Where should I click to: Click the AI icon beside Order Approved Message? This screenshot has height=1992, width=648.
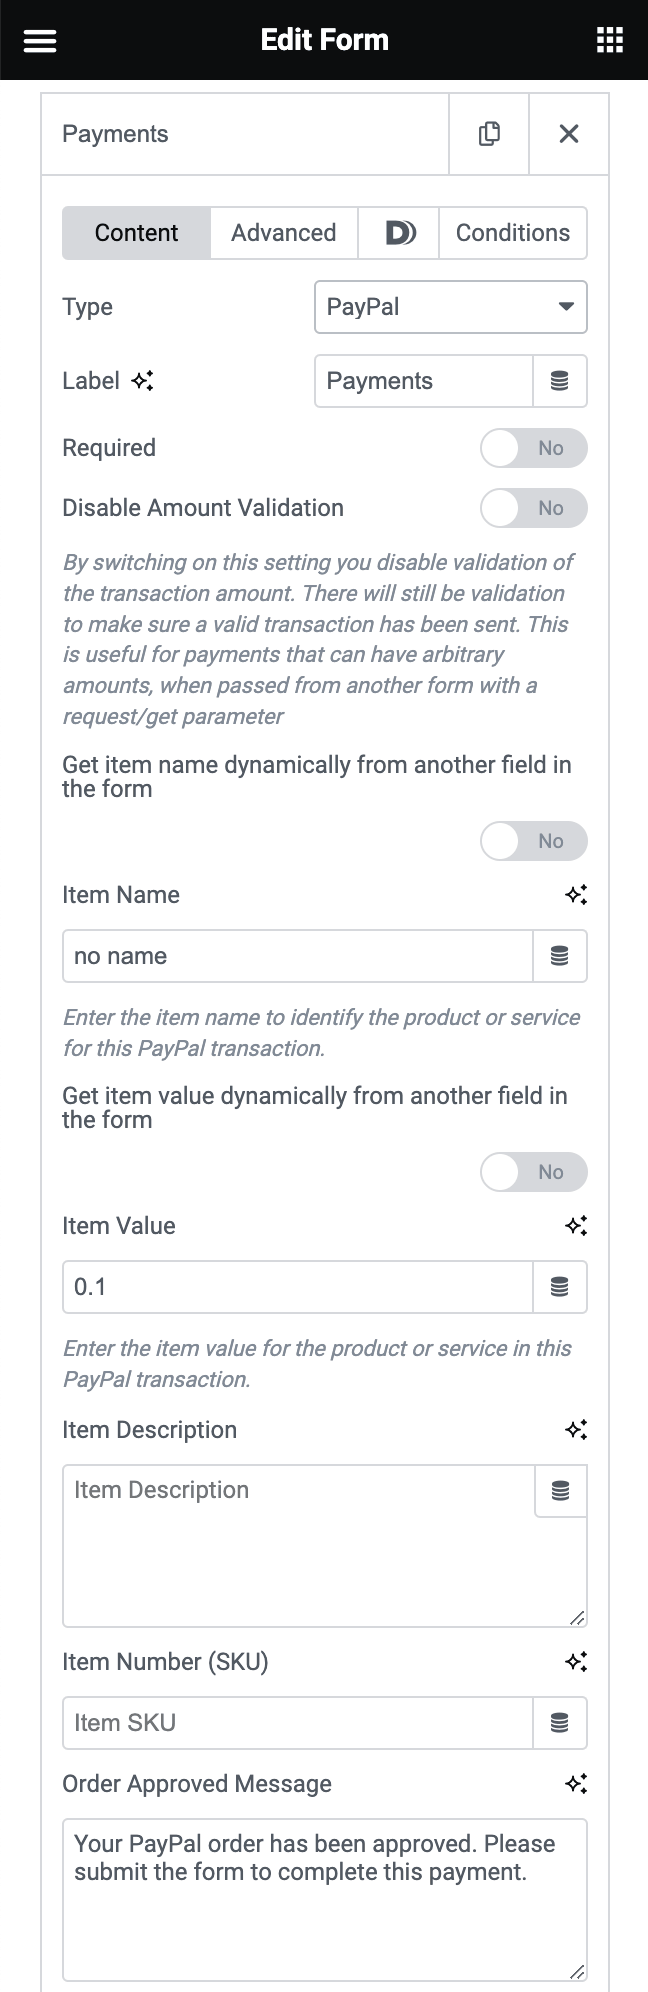coord(576,1783)
